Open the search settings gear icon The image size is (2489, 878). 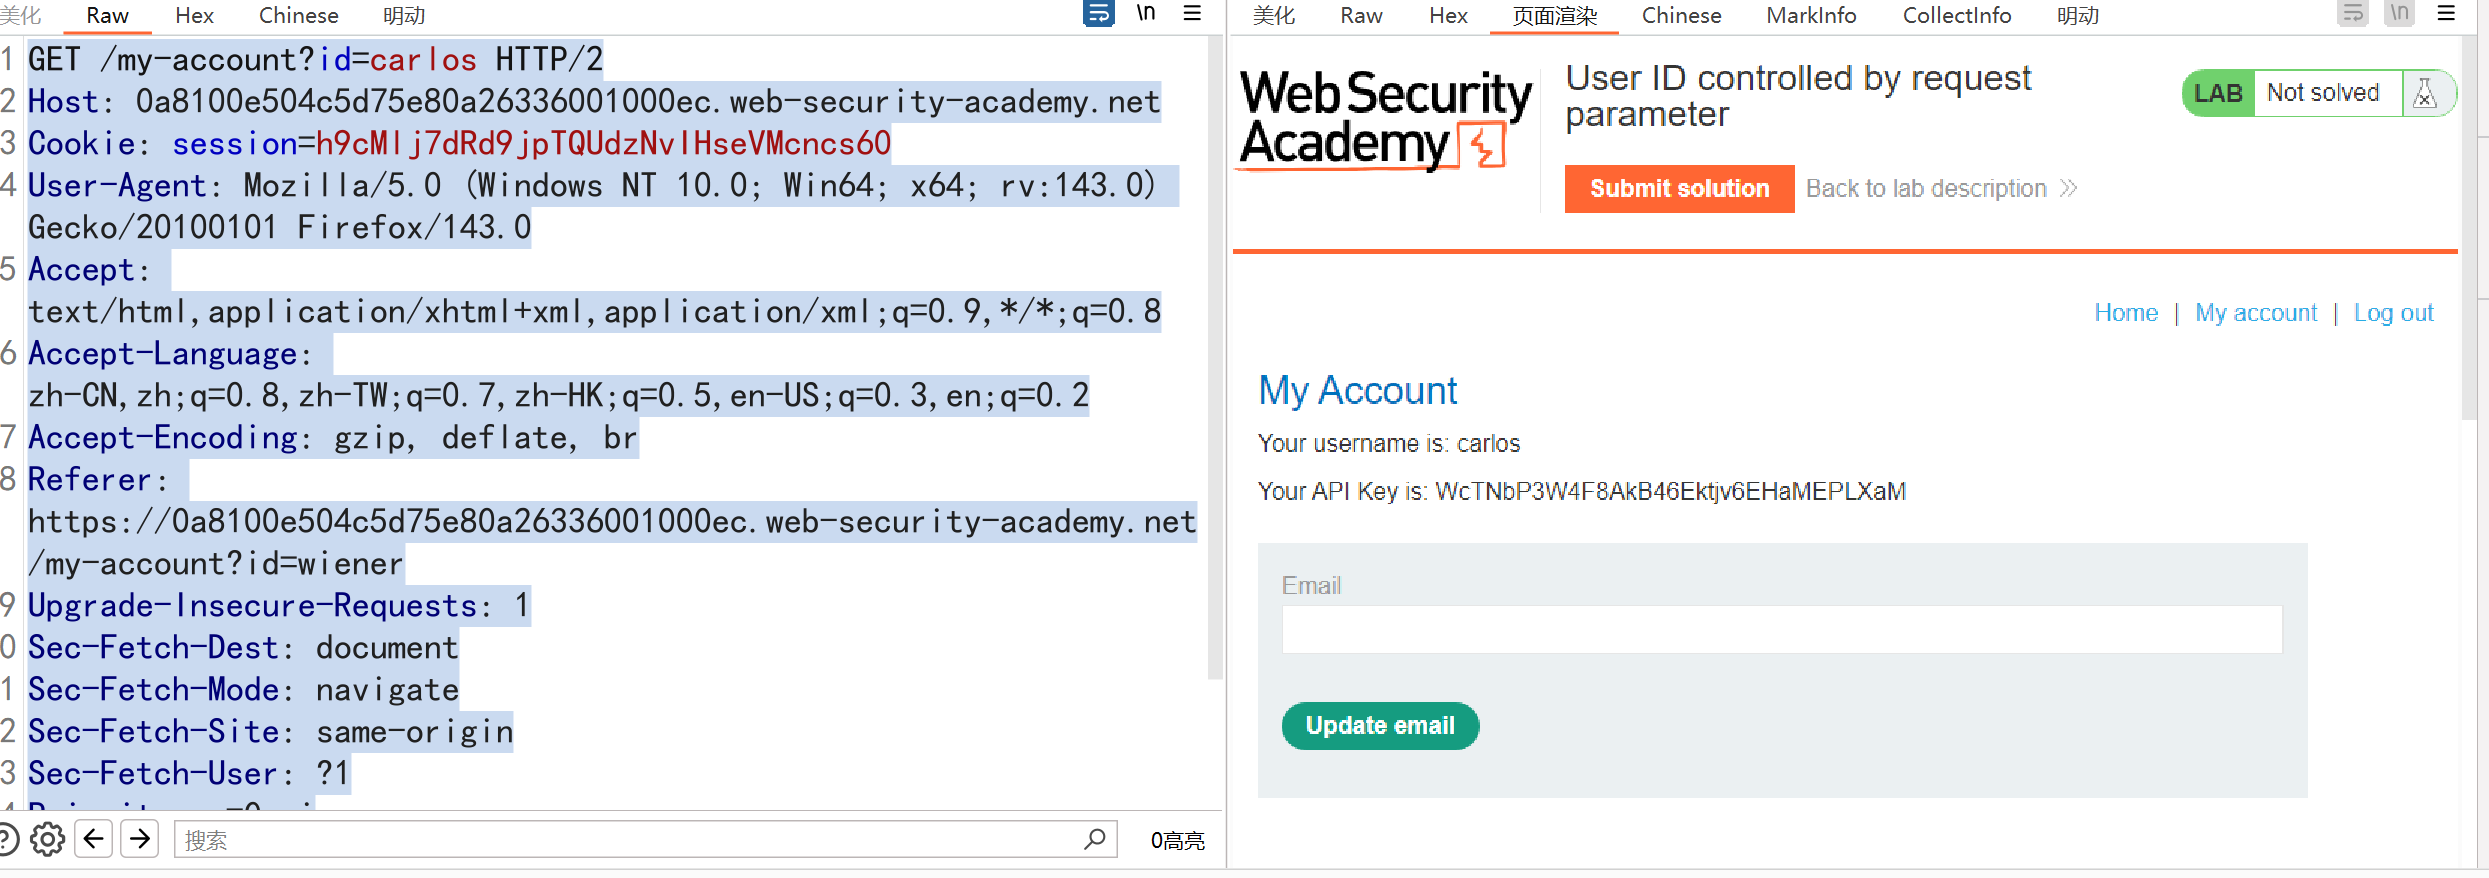[47, 839]
